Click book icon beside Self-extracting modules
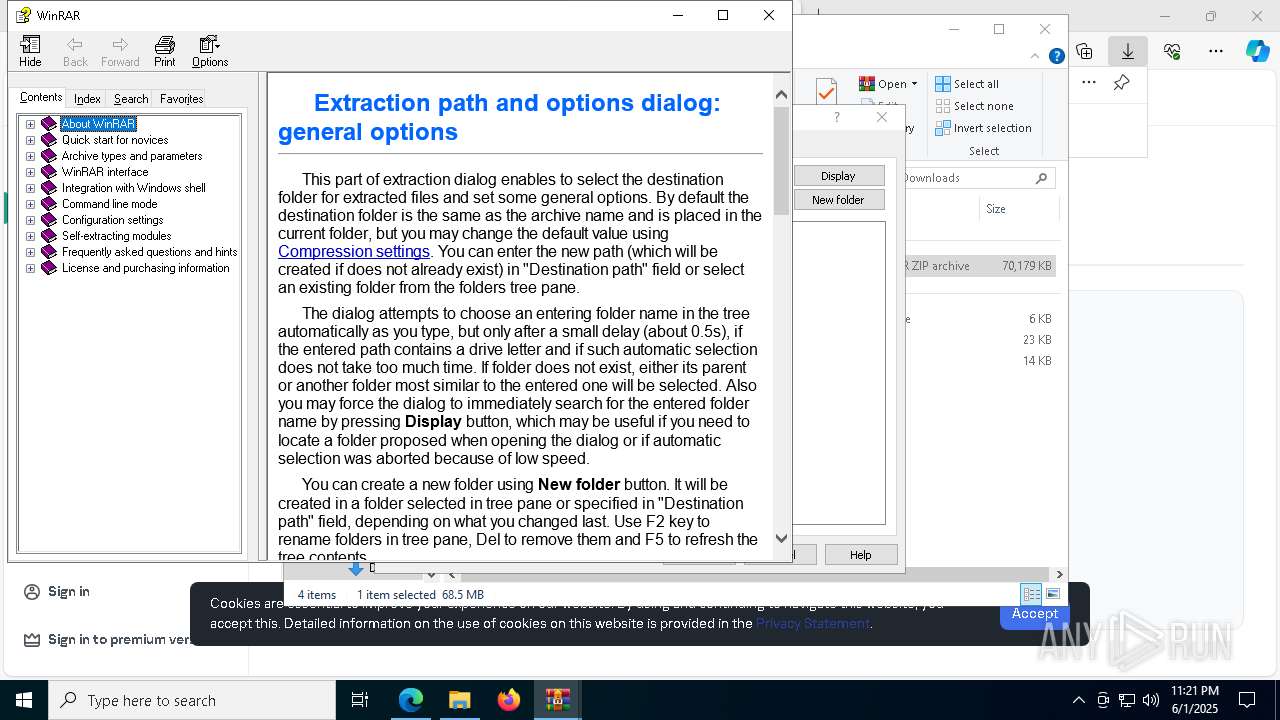 49,236
